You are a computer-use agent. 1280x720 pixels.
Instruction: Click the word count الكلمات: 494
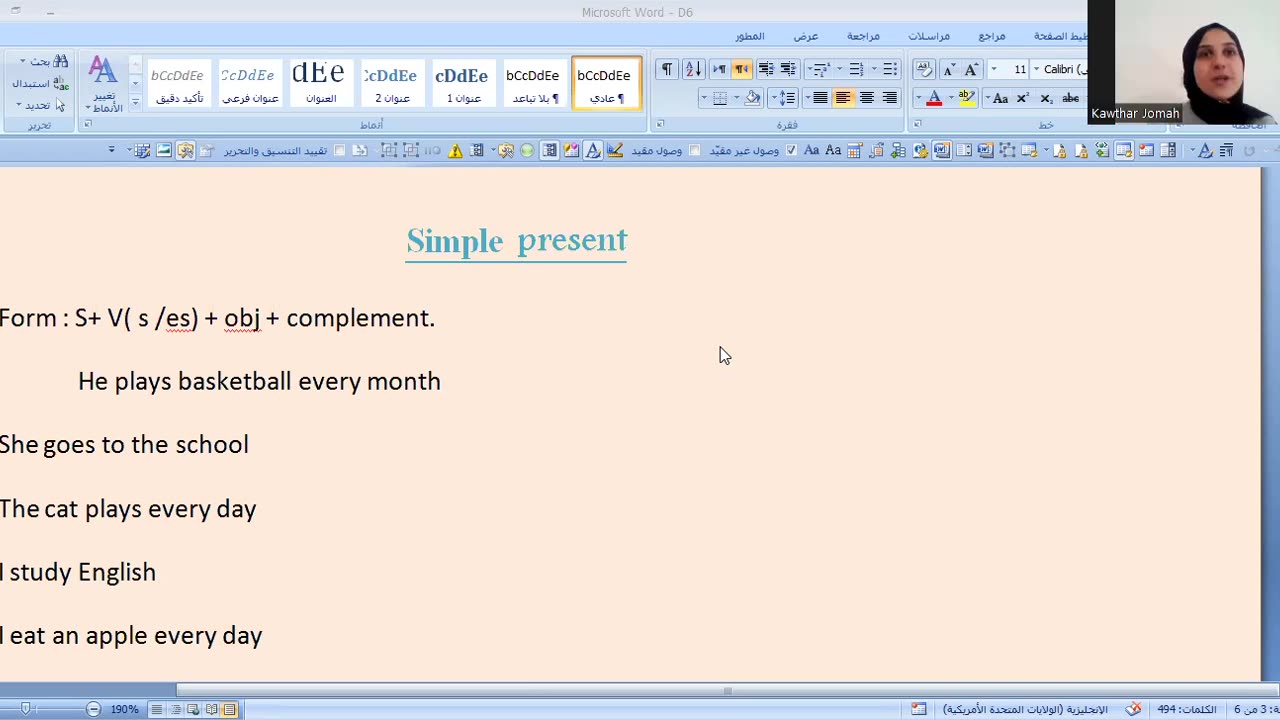1187,709
